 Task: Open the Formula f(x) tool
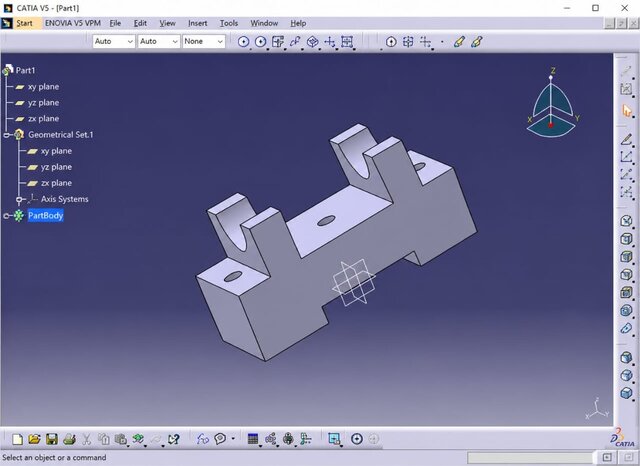click(x=202, y=439)
